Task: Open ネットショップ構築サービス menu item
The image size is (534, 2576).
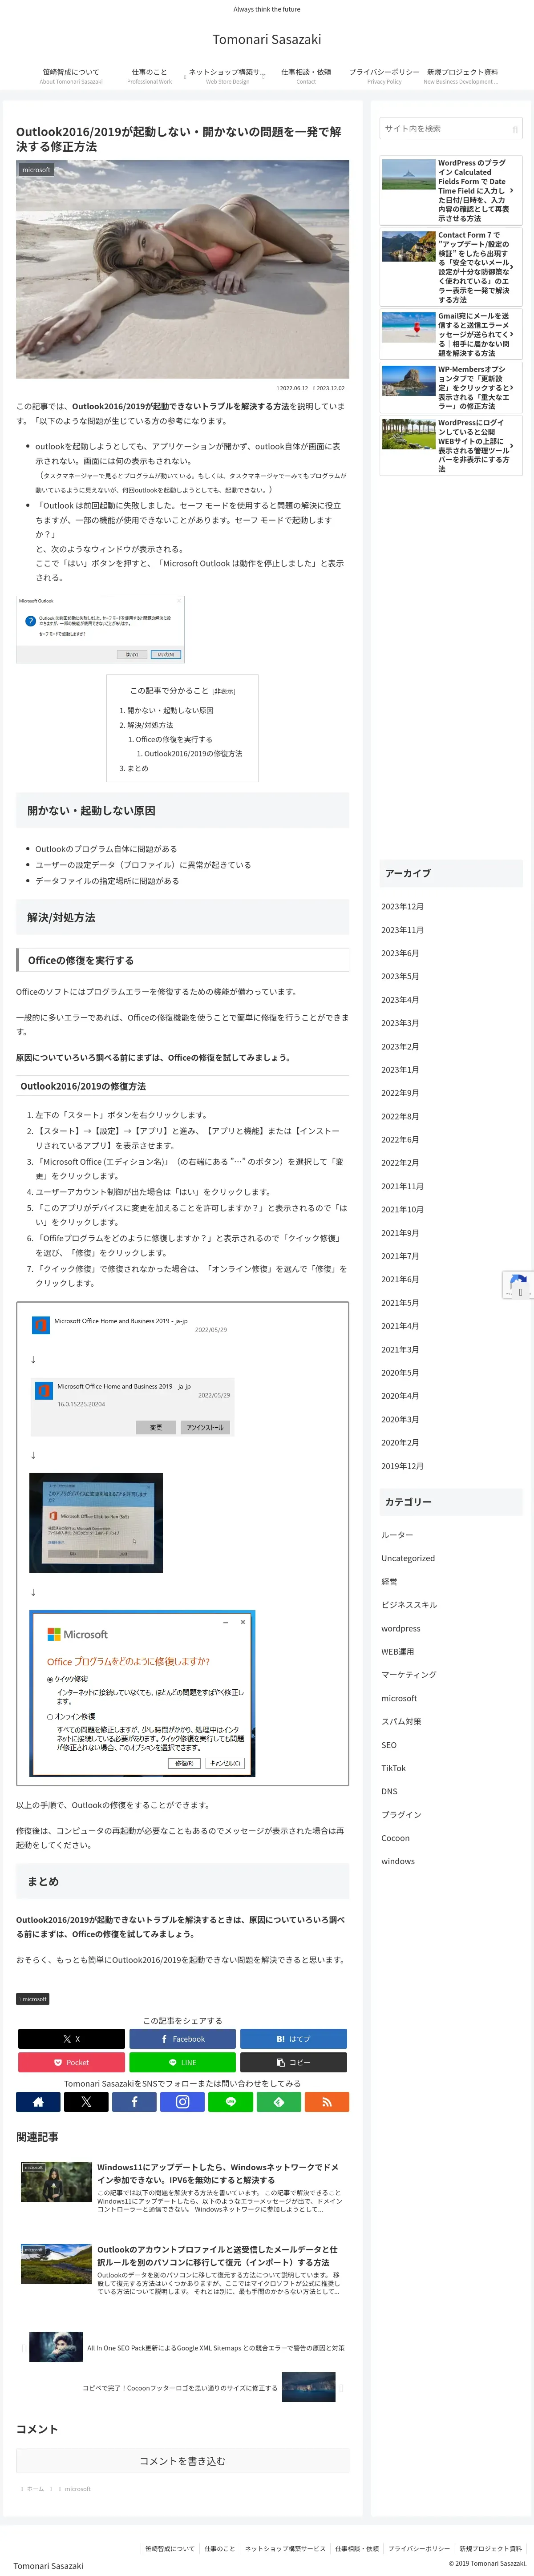Action: [x=227, y=76]
